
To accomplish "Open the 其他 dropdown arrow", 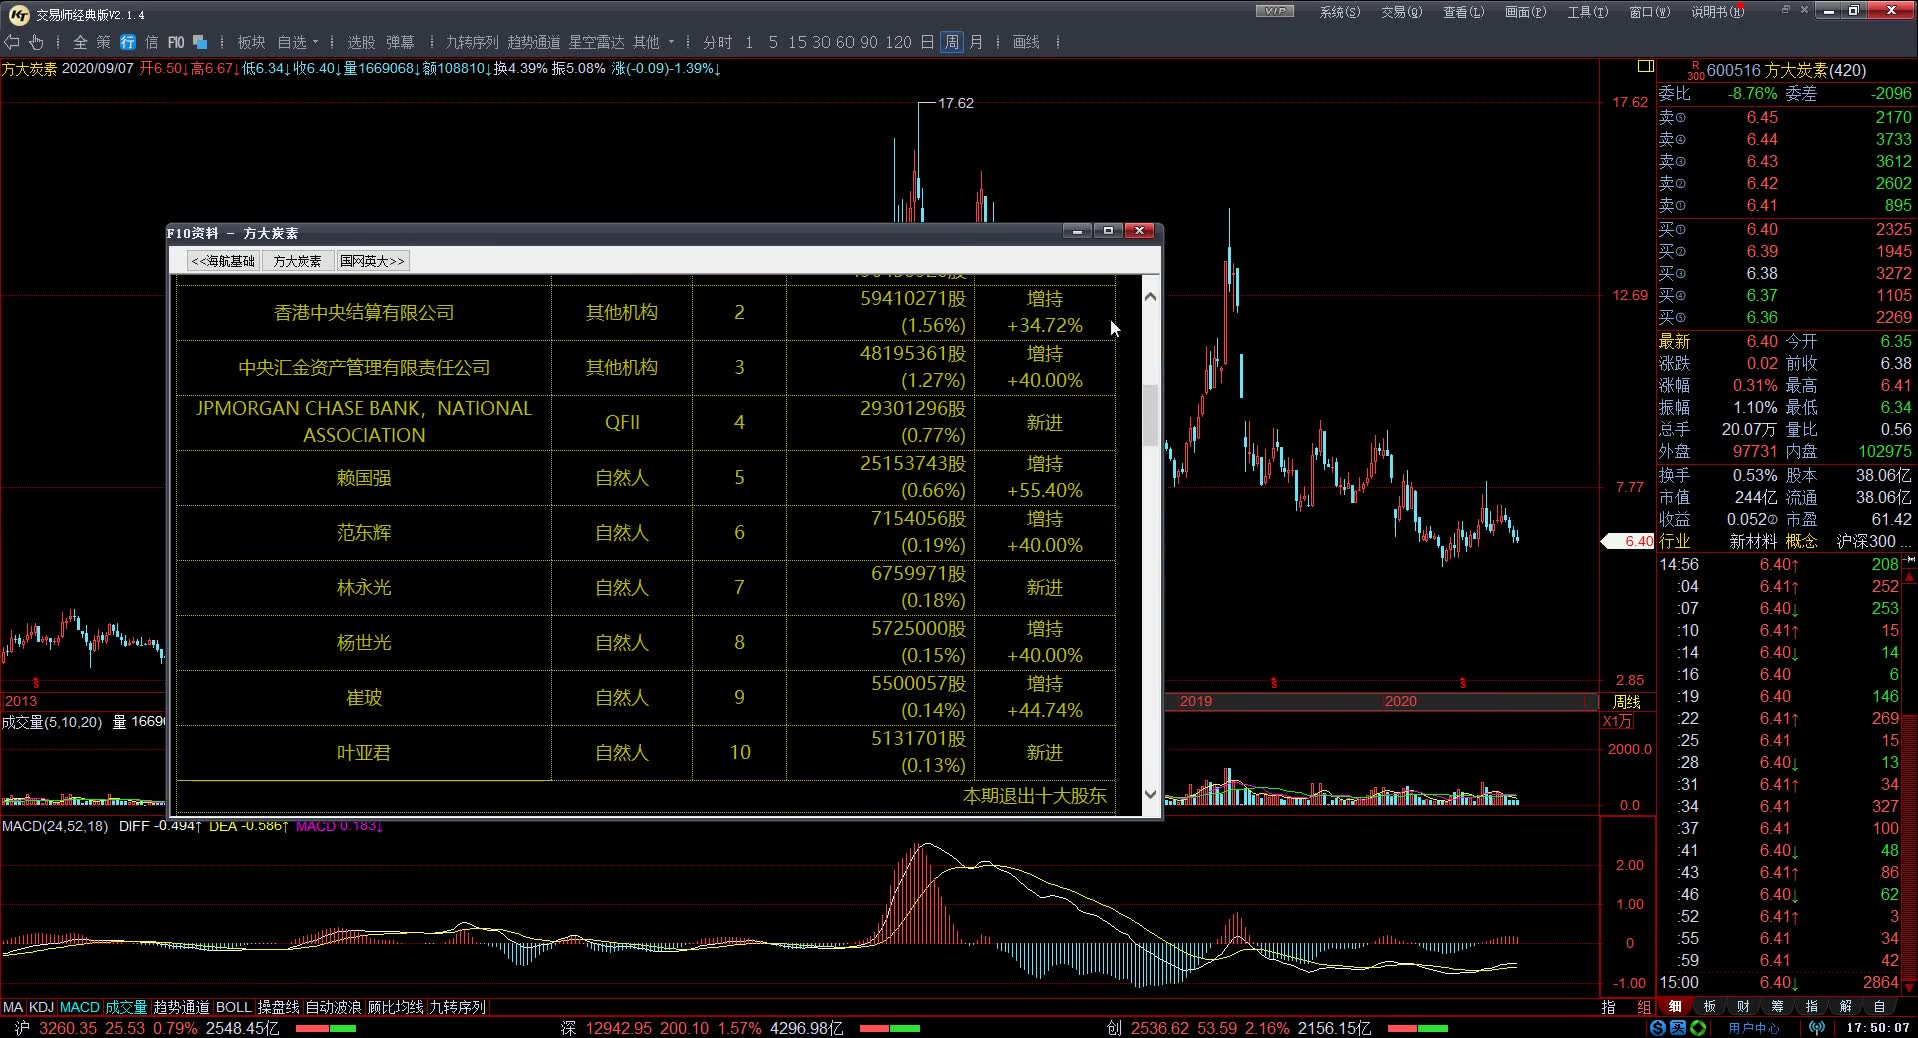I will click(x=671, y=42).
